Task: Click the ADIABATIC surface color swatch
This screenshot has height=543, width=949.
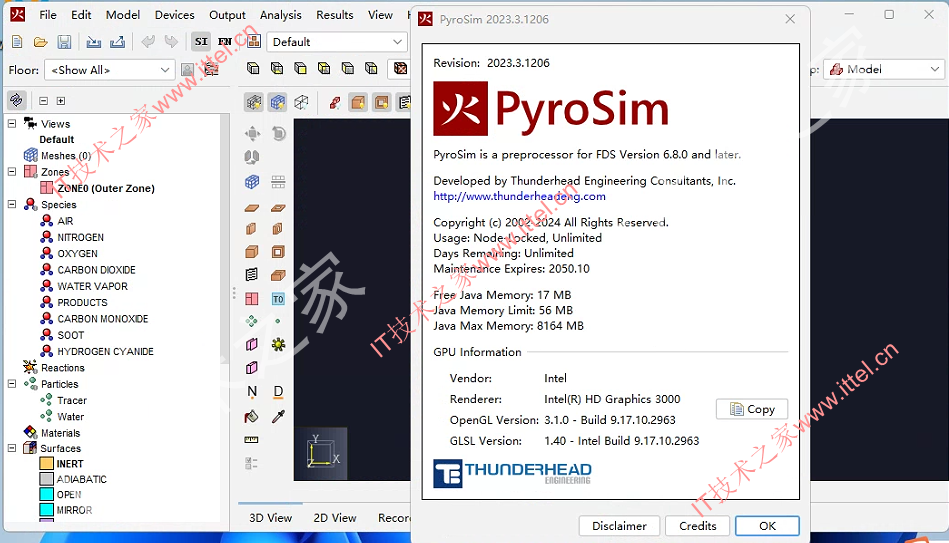Action: click(x=47, y=479)
